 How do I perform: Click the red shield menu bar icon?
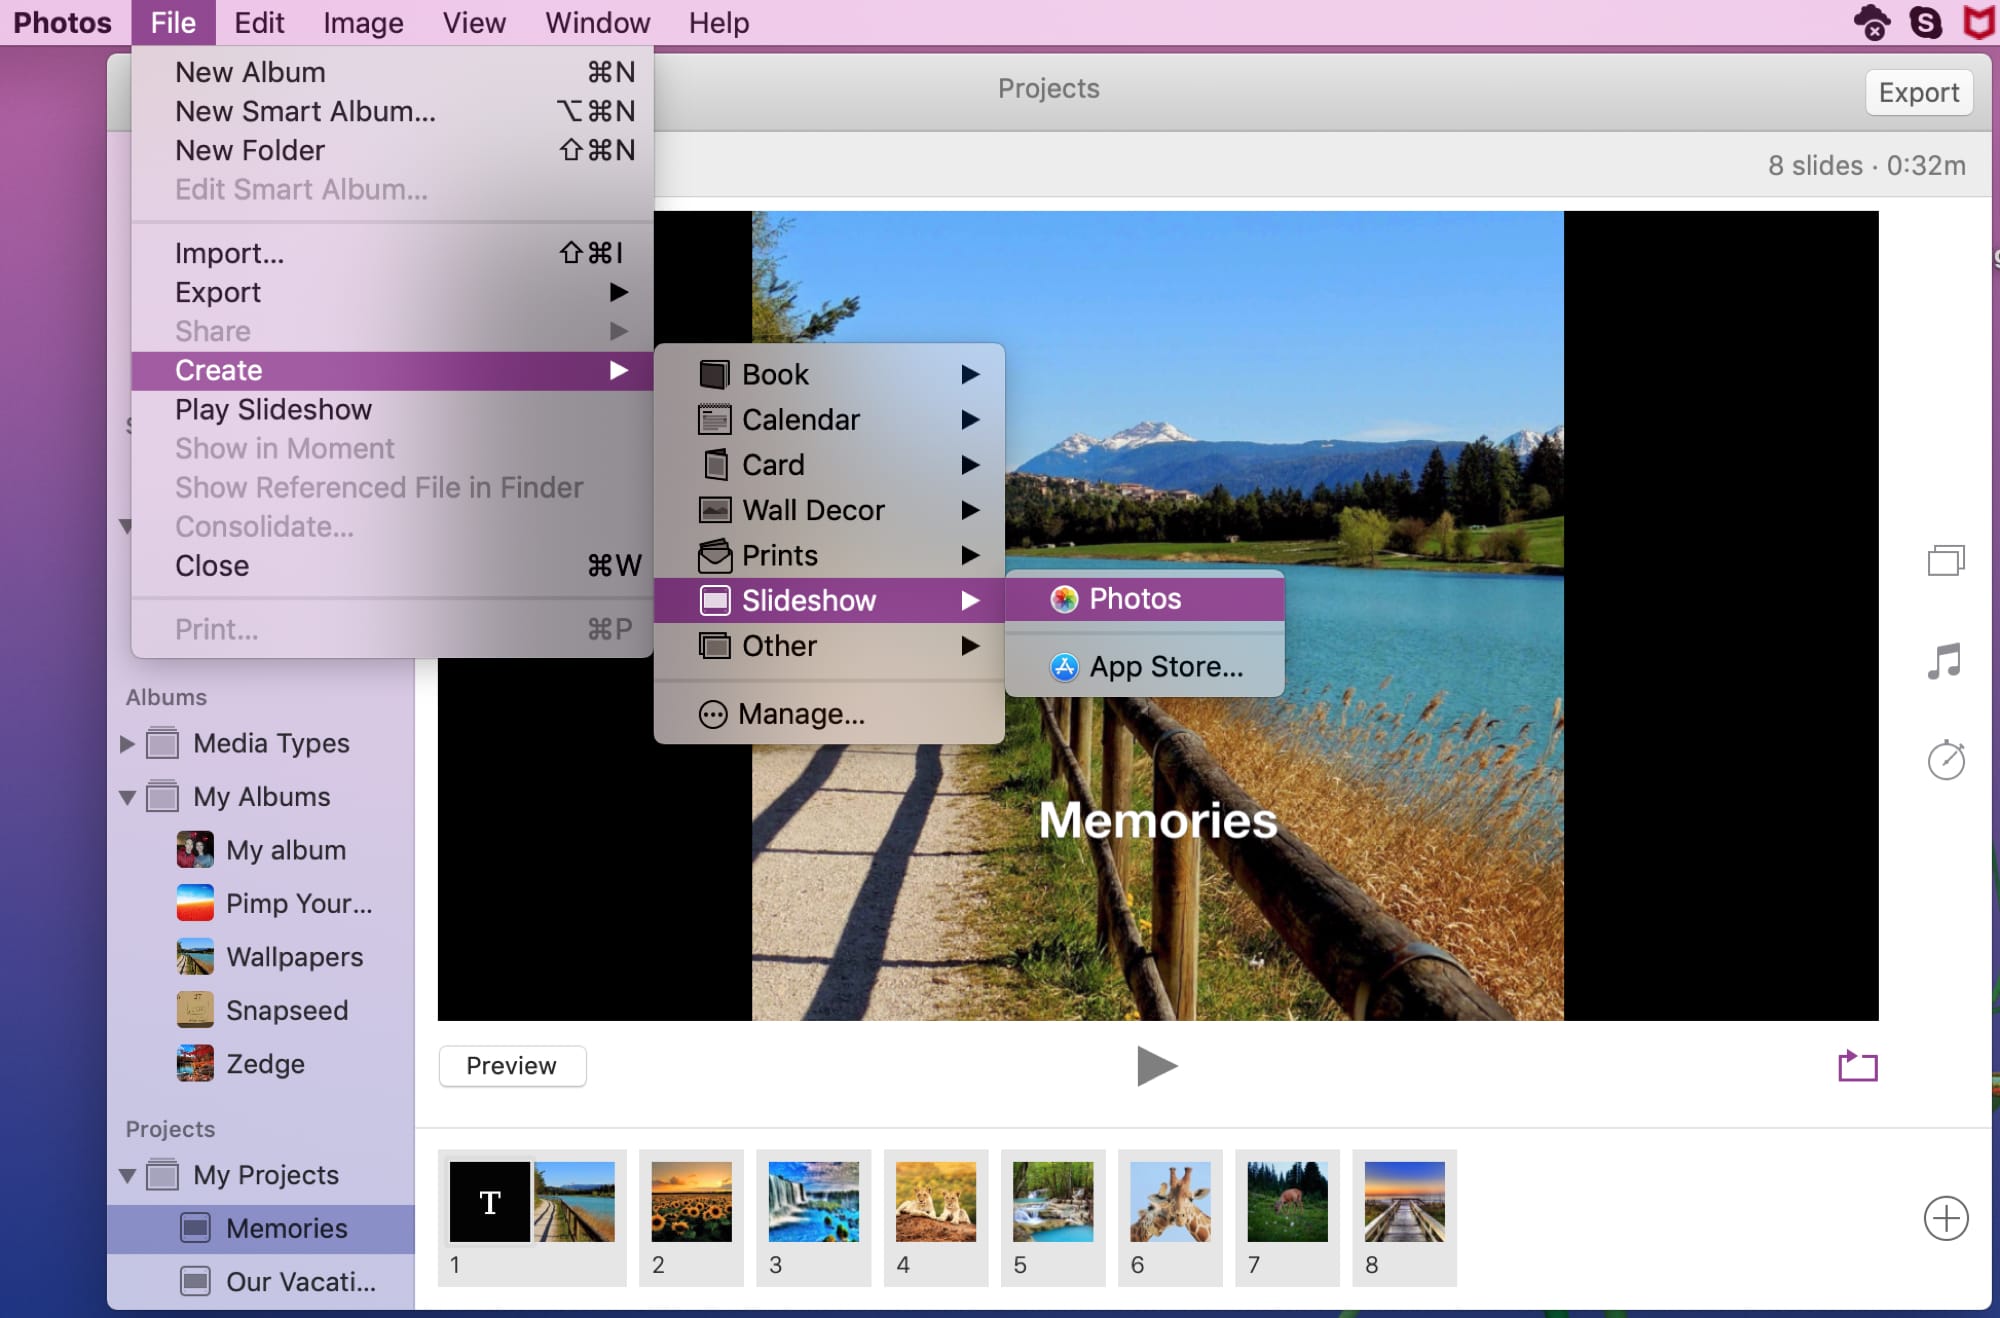pyautogui.click(x=1979, y=22)
